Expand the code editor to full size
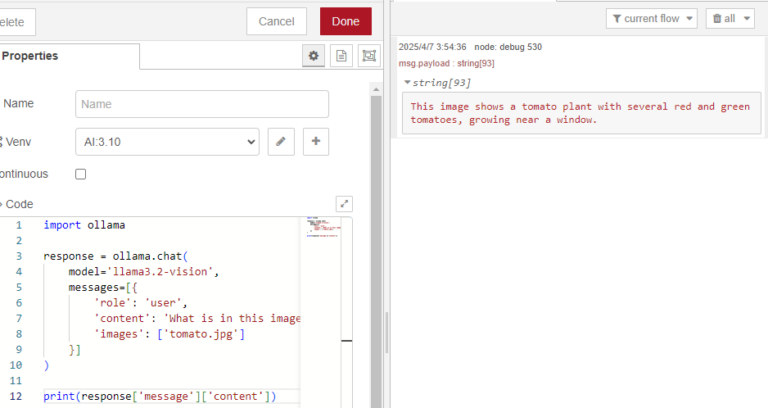 click(344, 203)
